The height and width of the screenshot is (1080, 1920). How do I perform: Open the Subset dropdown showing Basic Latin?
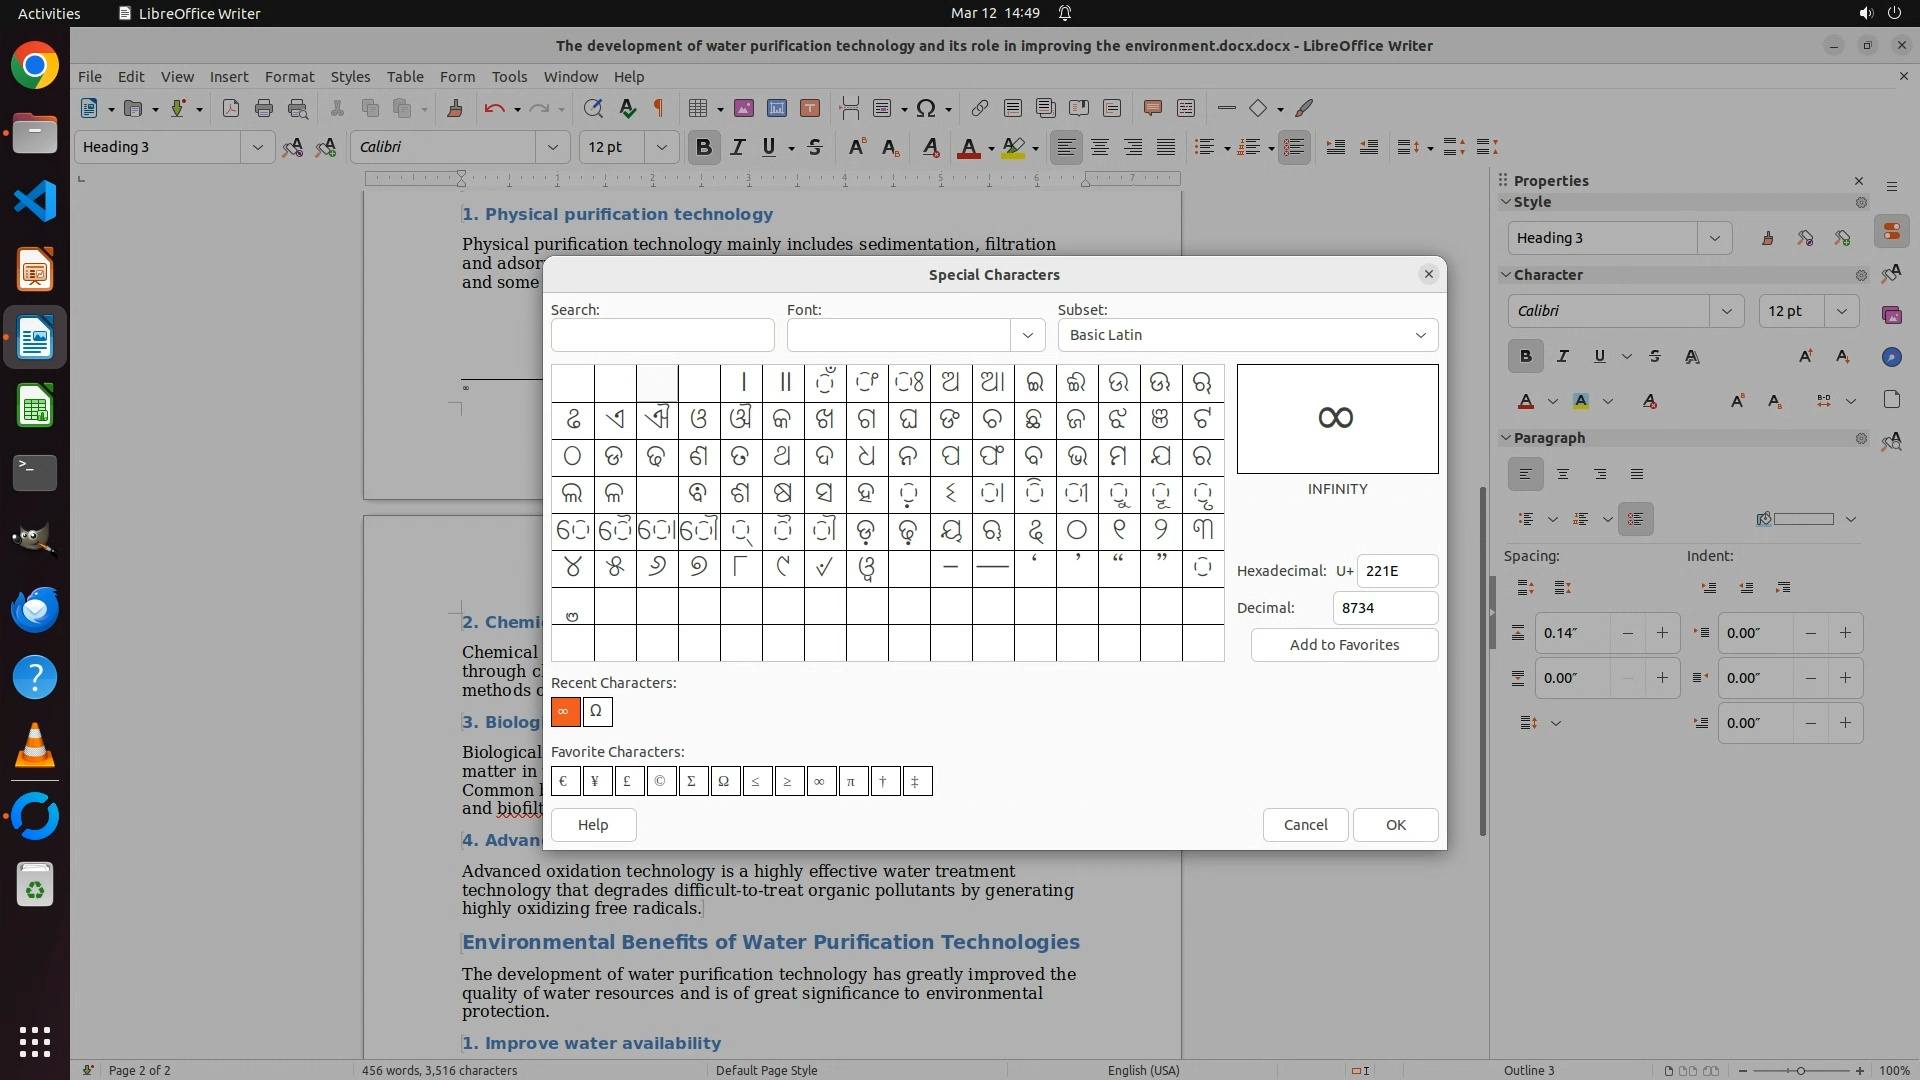[x=1247, y=335]
